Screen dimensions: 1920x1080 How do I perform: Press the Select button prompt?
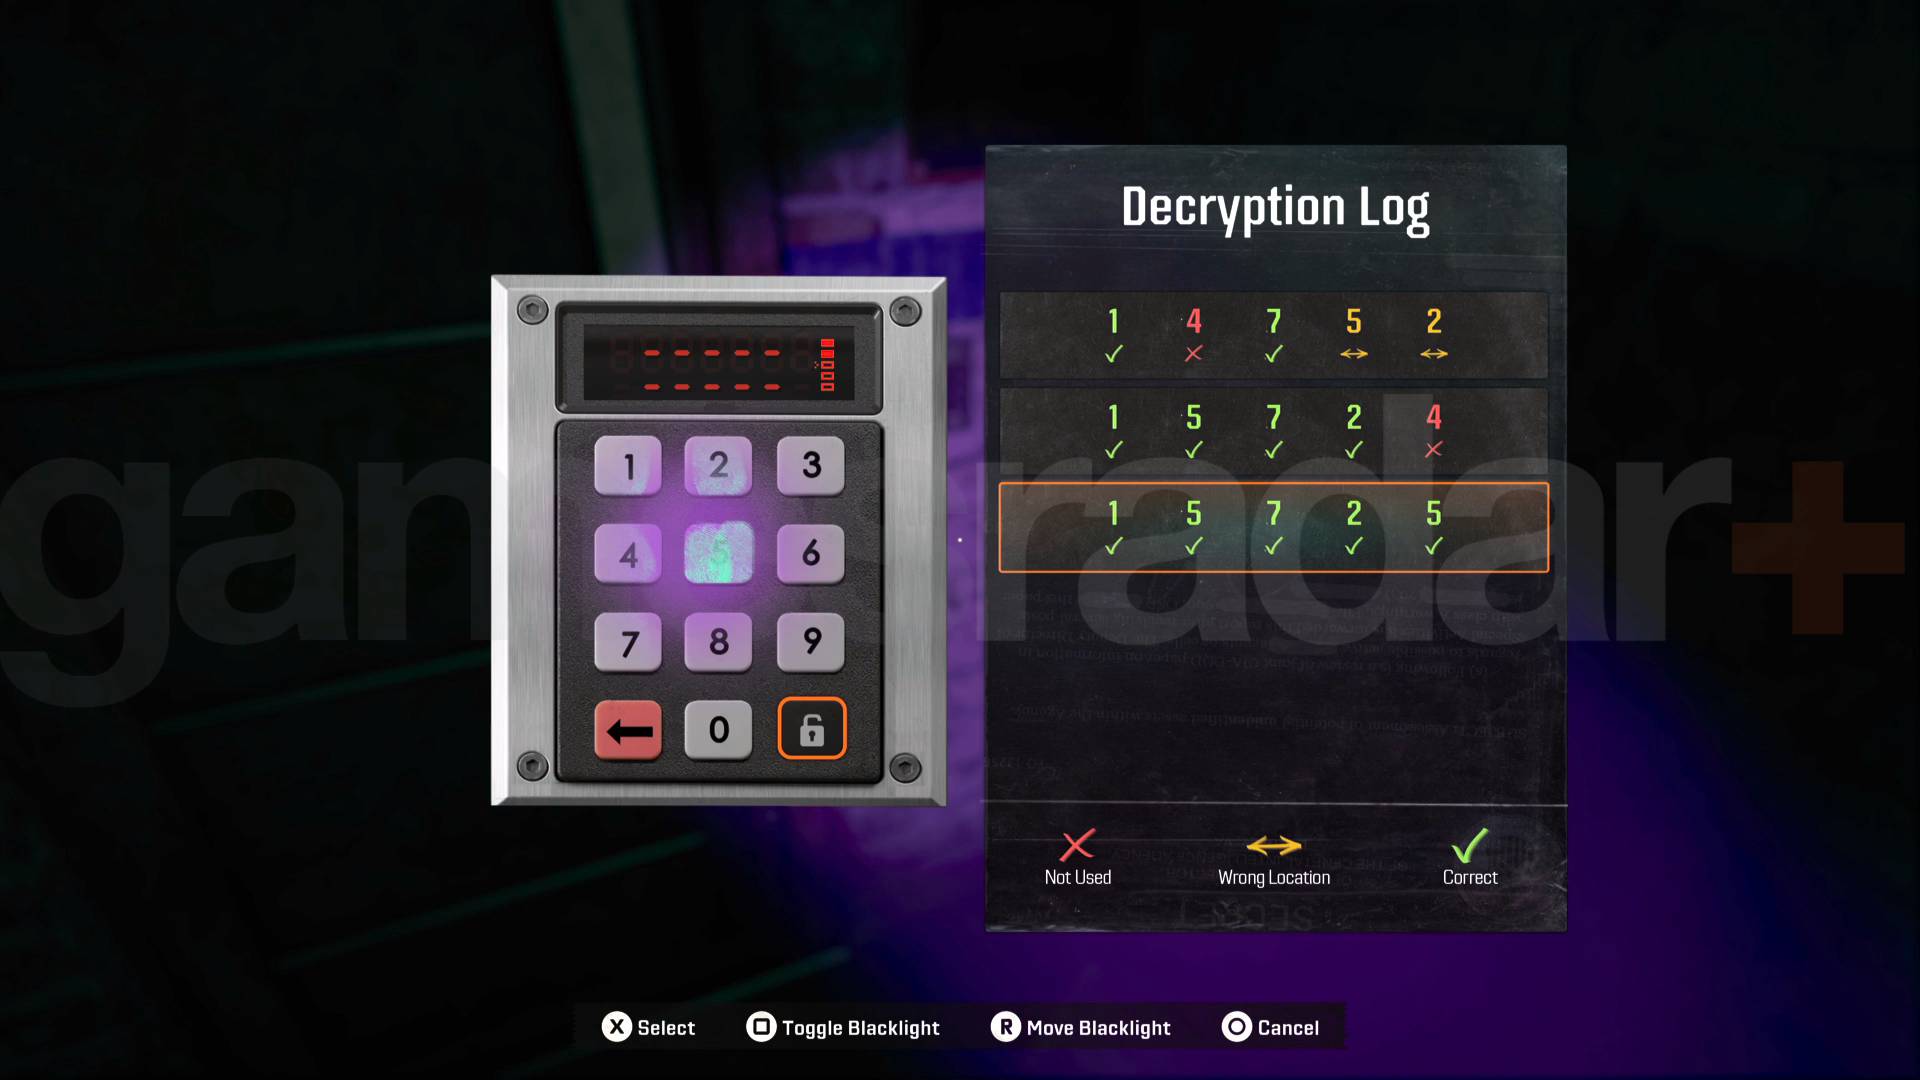647,1027
